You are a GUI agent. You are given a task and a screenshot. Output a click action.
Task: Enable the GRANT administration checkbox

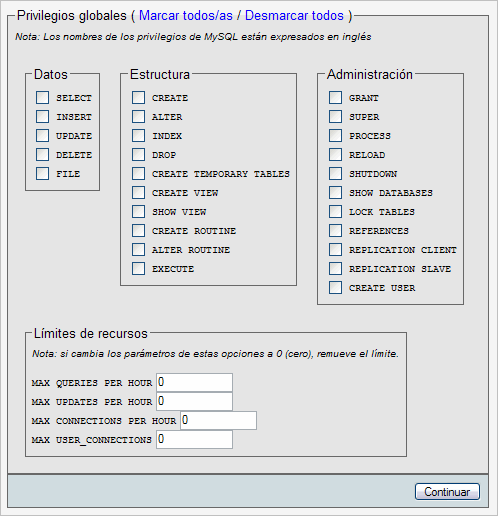point(335,98)
